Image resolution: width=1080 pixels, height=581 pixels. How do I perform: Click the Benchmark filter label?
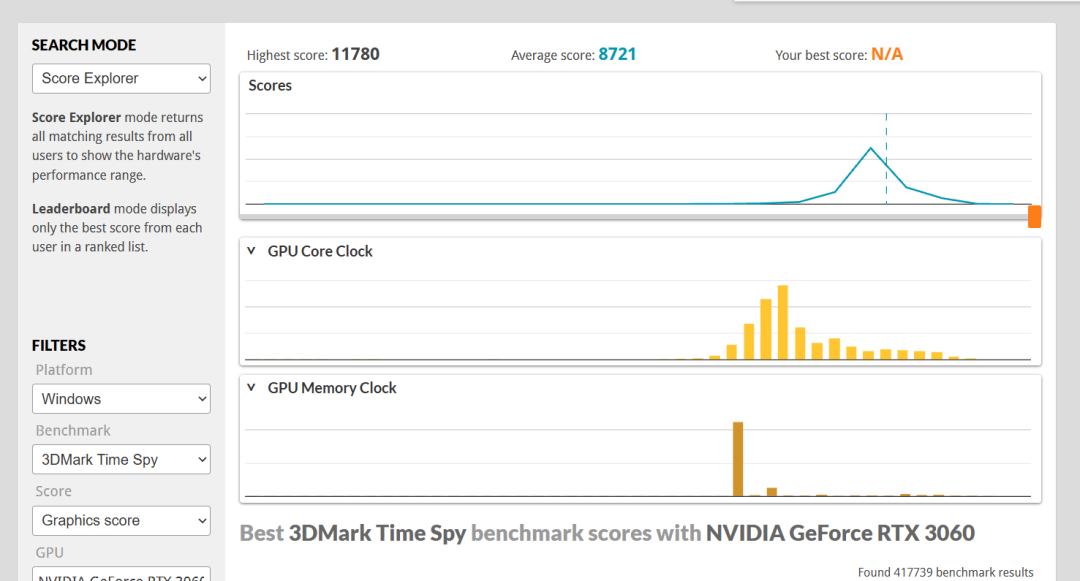pos(73,430)
